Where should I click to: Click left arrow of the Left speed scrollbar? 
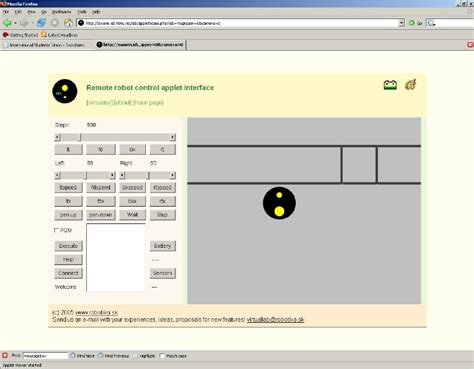[57, 175]
